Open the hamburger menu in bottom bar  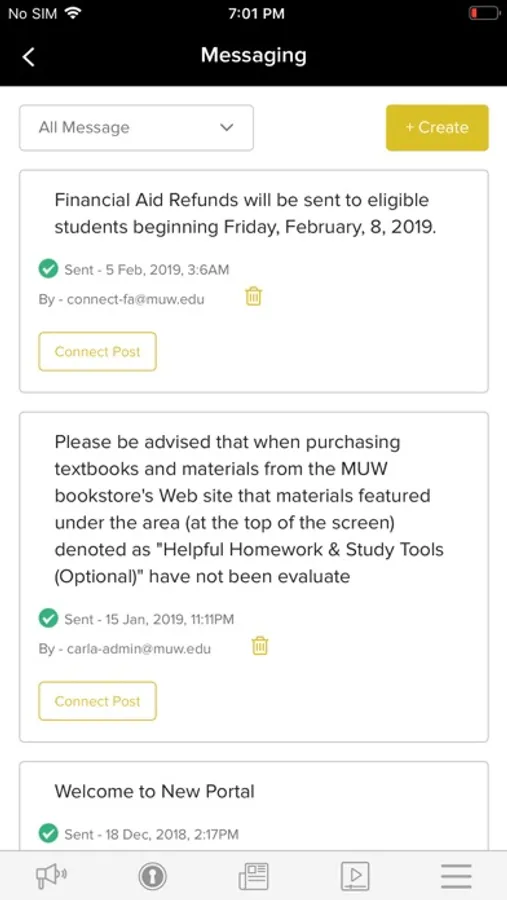[456, 876]
